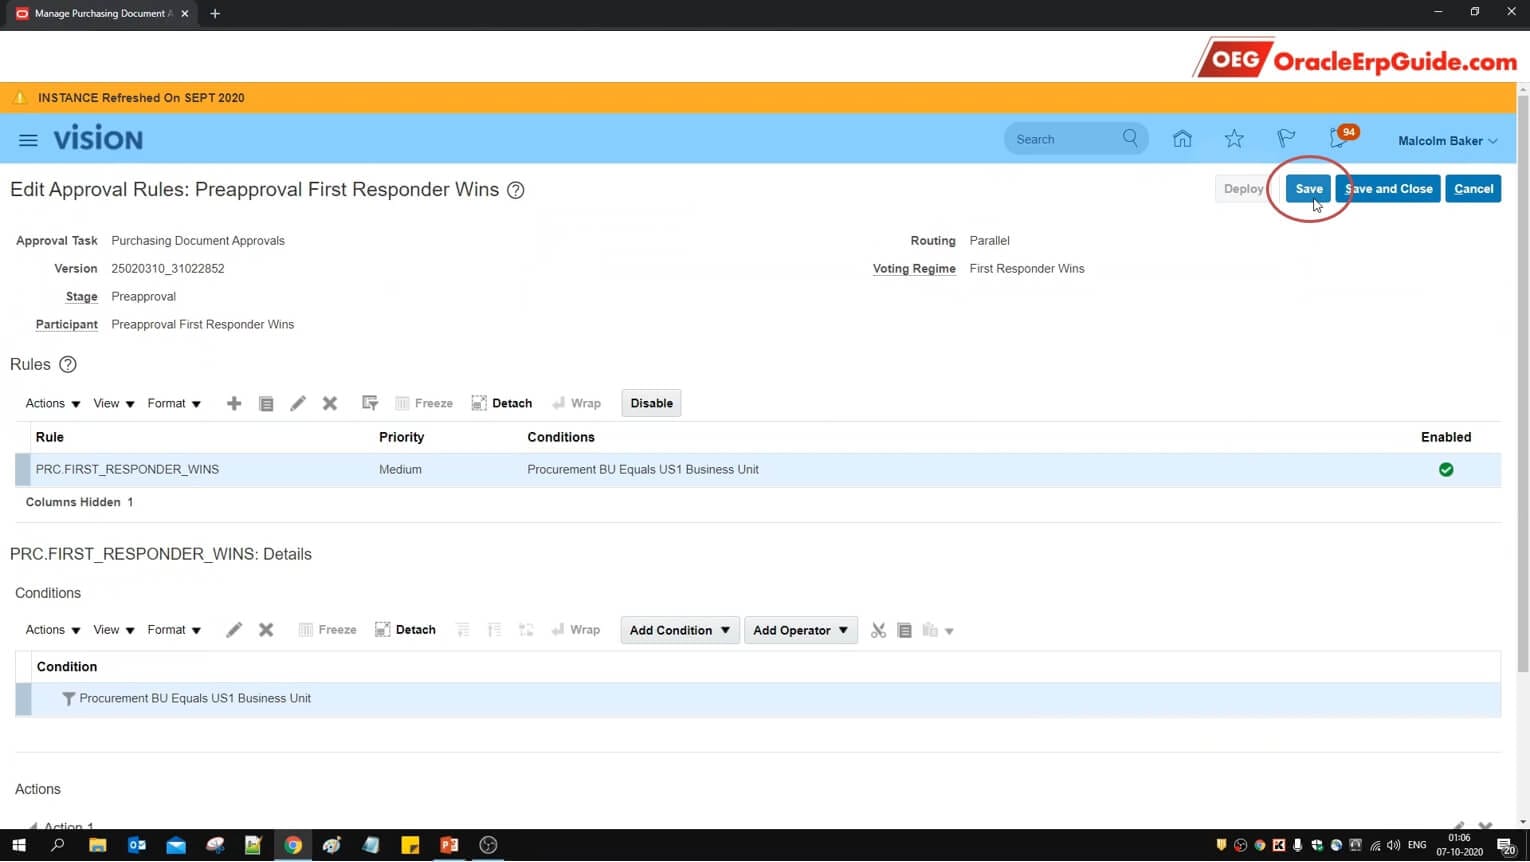This screenshot has width=1530, height=862.
Task: Click help icon next to Rules heading
Action: 68,364
